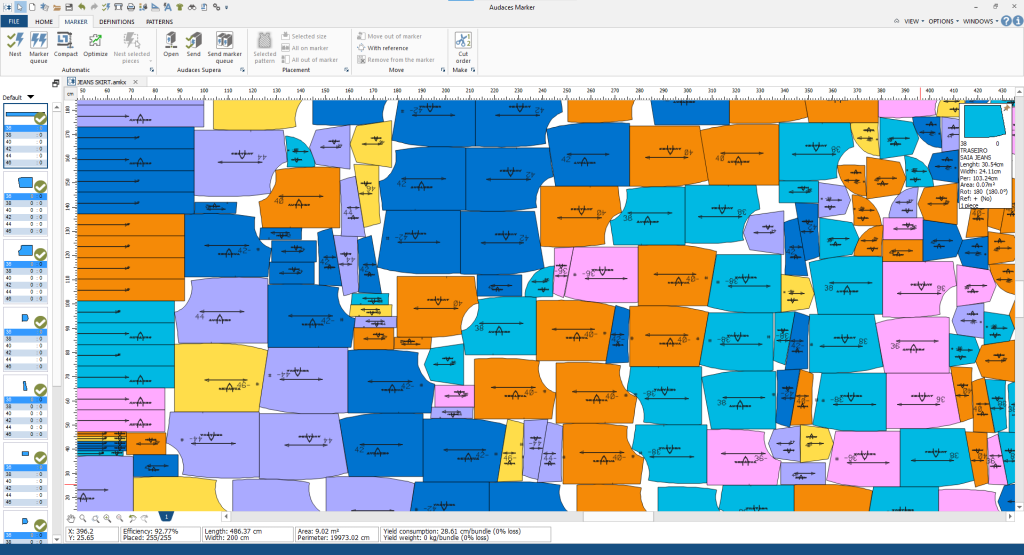Select the second pattern thumbnail in sidebar
The image size is (1024, 555).
pyautogui.click(x=25, y=203)
